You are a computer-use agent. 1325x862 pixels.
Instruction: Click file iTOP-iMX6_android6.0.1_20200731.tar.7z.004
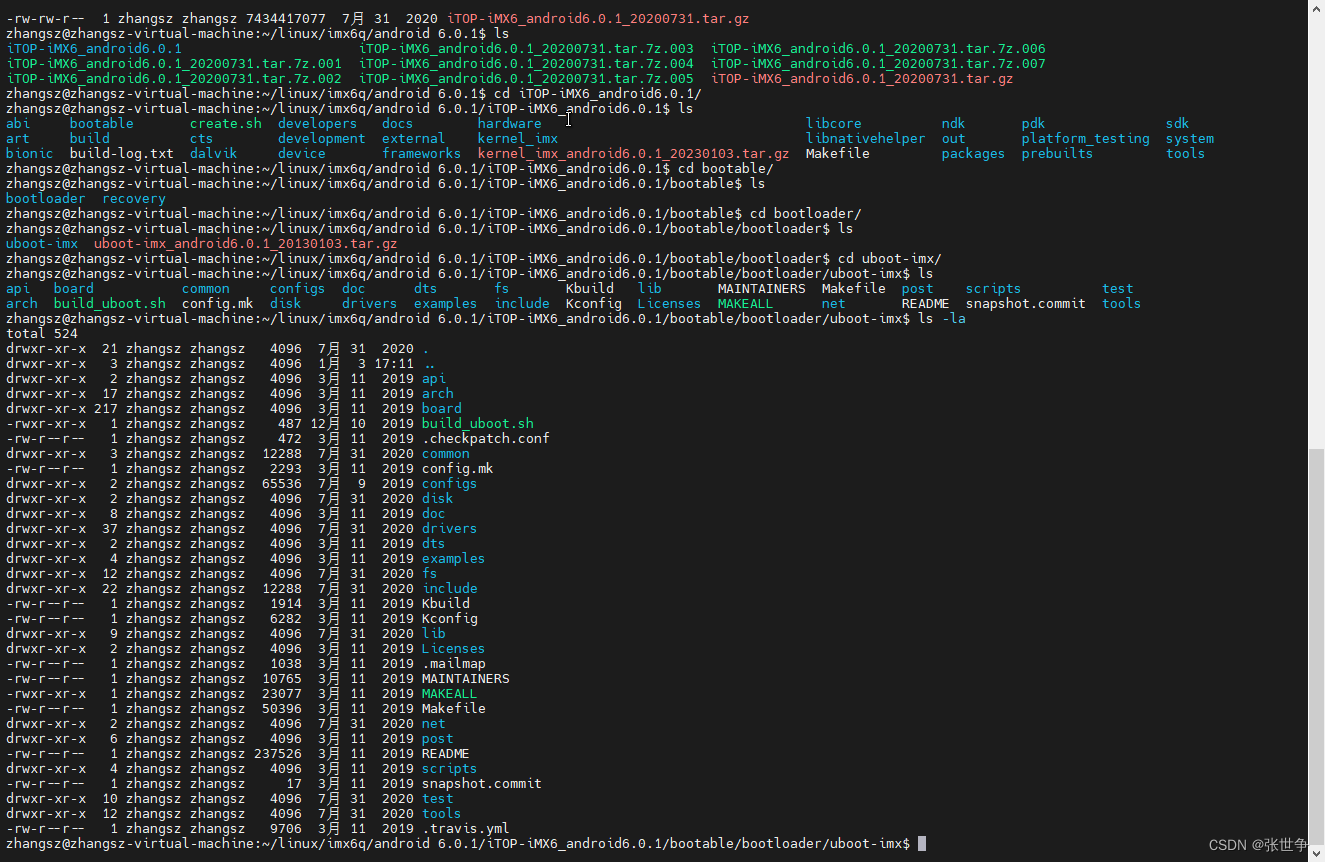point(526,64)
